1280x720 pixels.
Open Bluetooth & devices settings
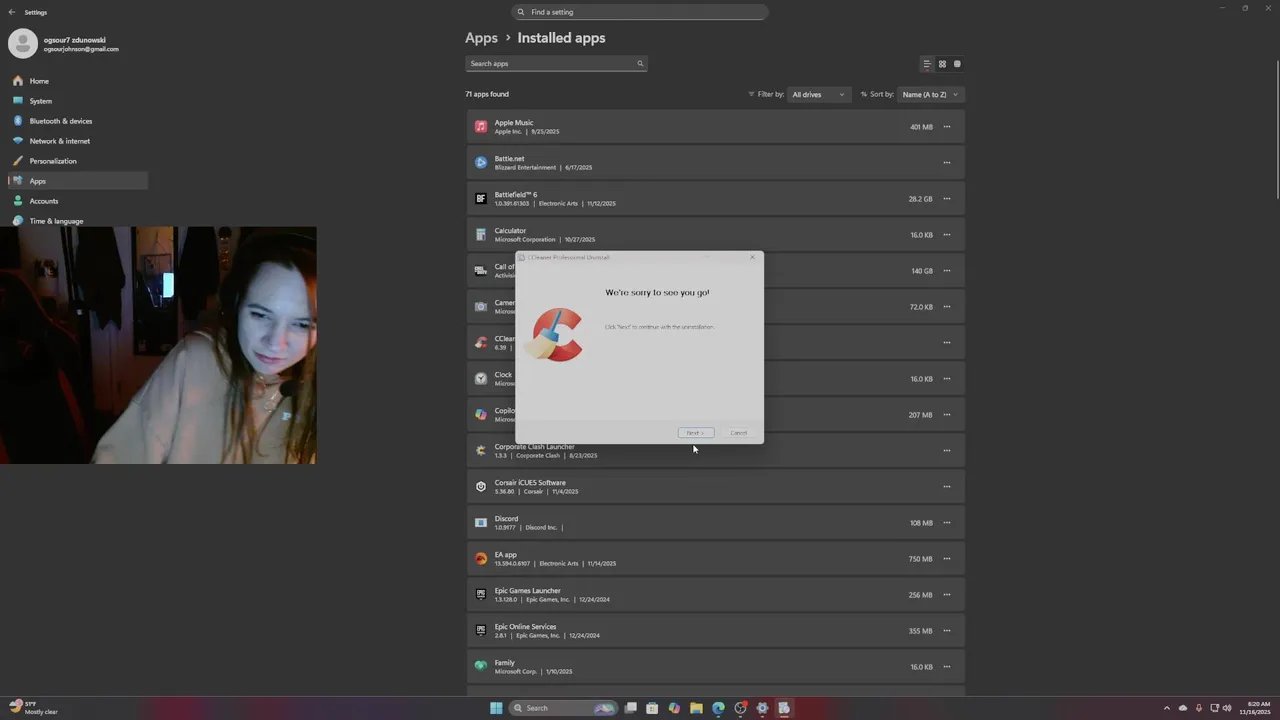pyautogui.click(x=78, y=121)
